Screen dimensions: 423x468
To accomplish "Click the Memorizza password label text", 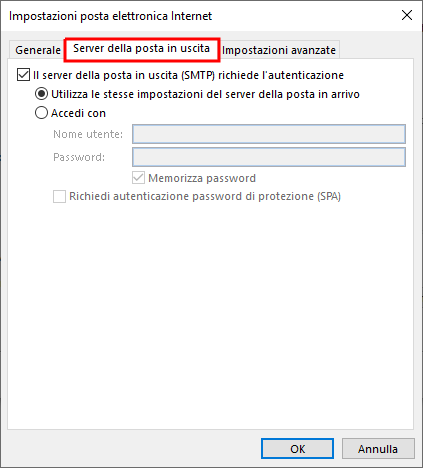I will point(202,178).
